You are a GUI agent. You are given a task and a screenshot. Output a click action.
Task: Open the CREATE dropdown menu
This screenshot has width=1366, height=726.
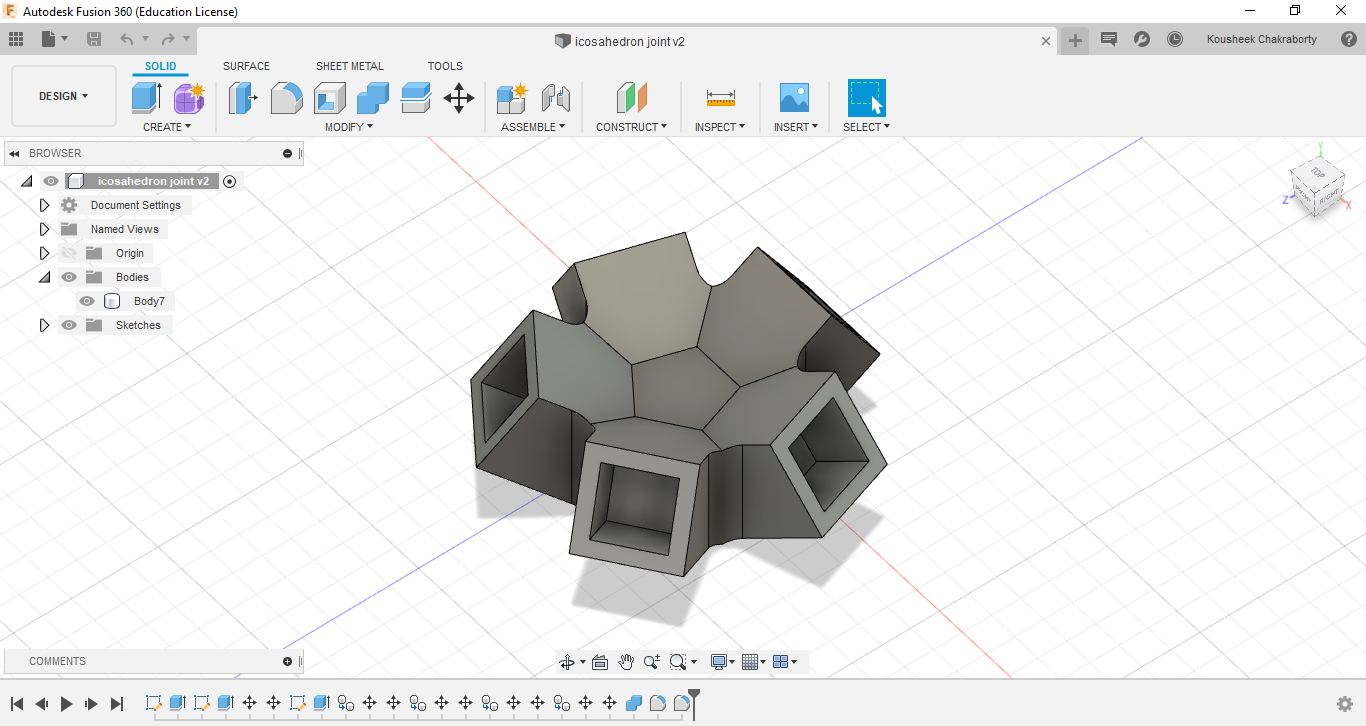(x=166, y=127)
